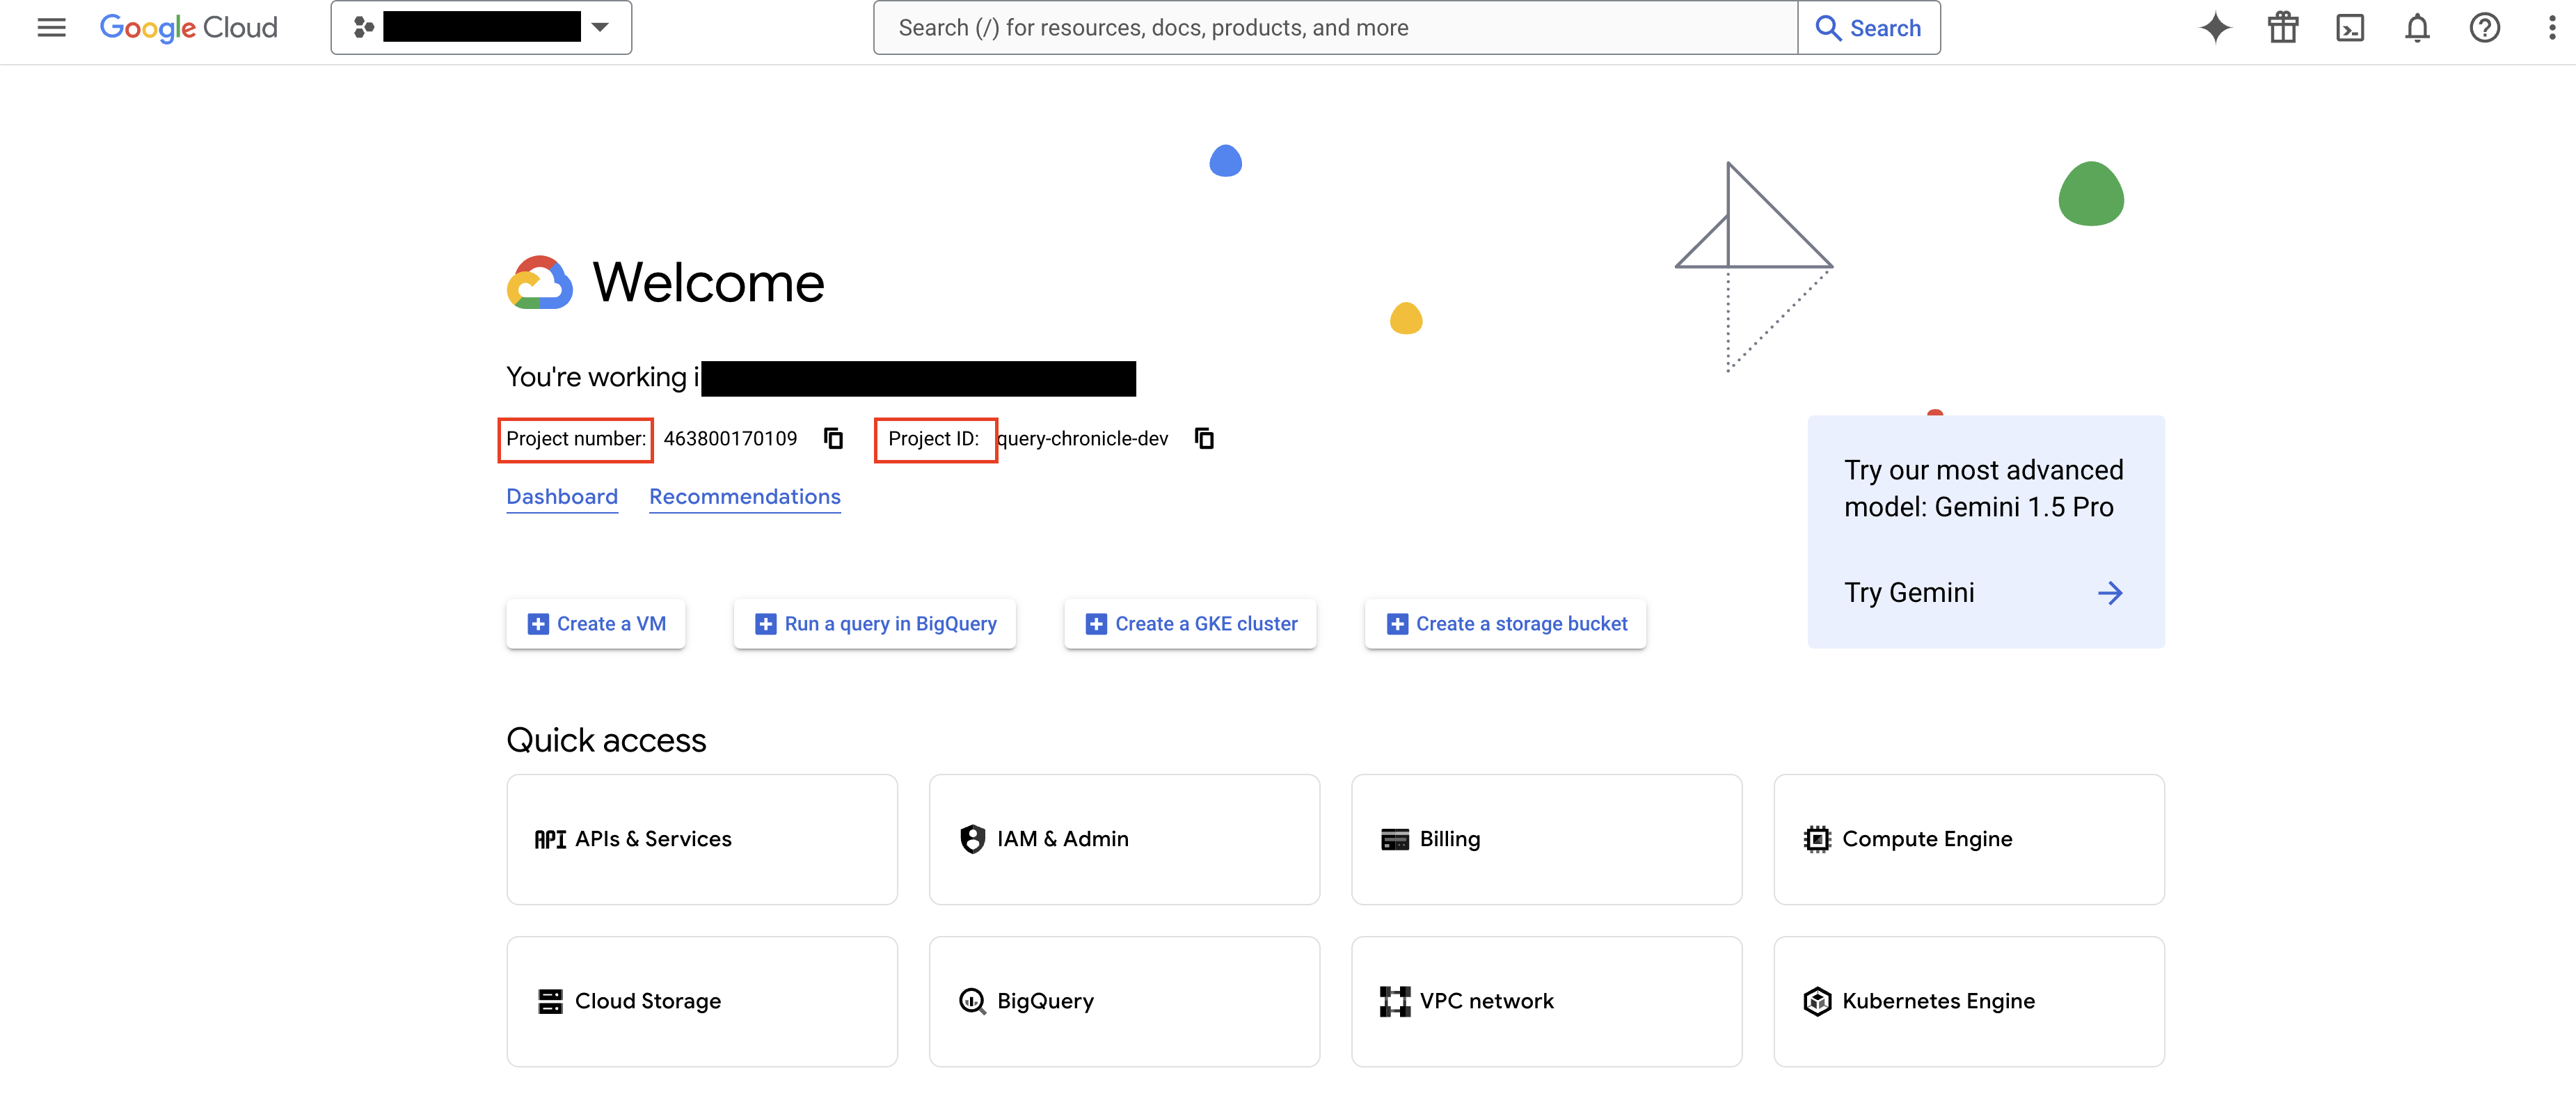Click the Try Gemini arrow
Image resolution: width=2576 pixels, height=1112 pixels.
pos(2110,593)
